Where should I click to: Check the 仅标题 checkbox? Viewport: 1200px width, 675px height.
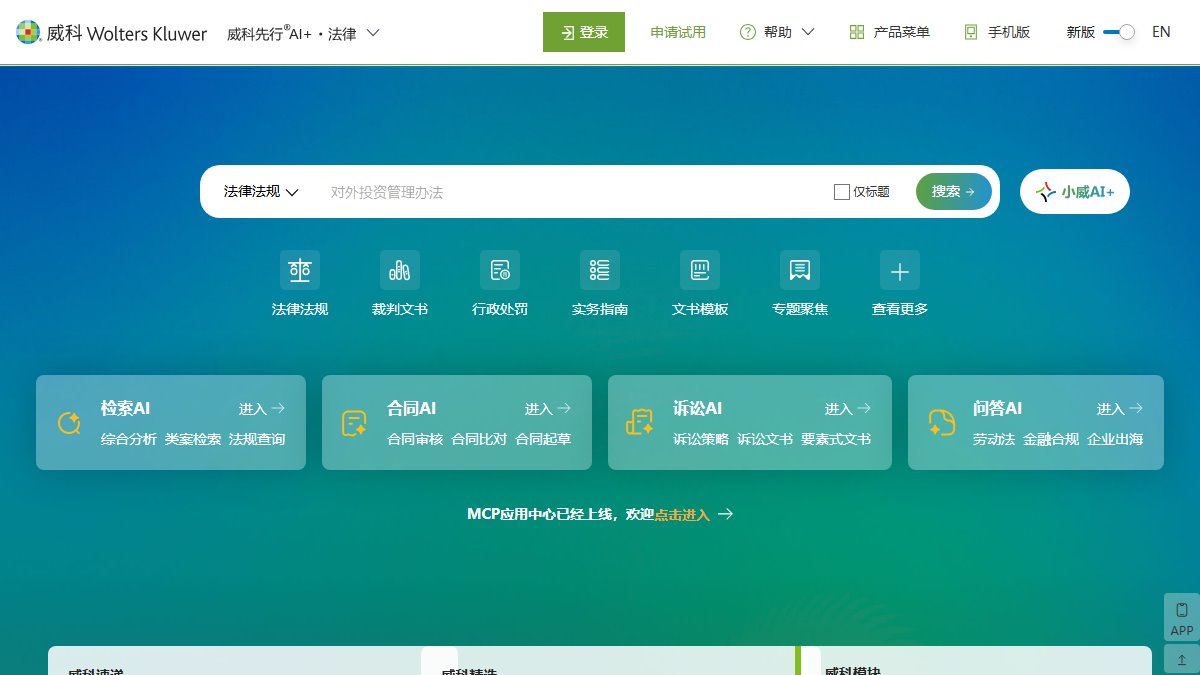tap(842, 192)
